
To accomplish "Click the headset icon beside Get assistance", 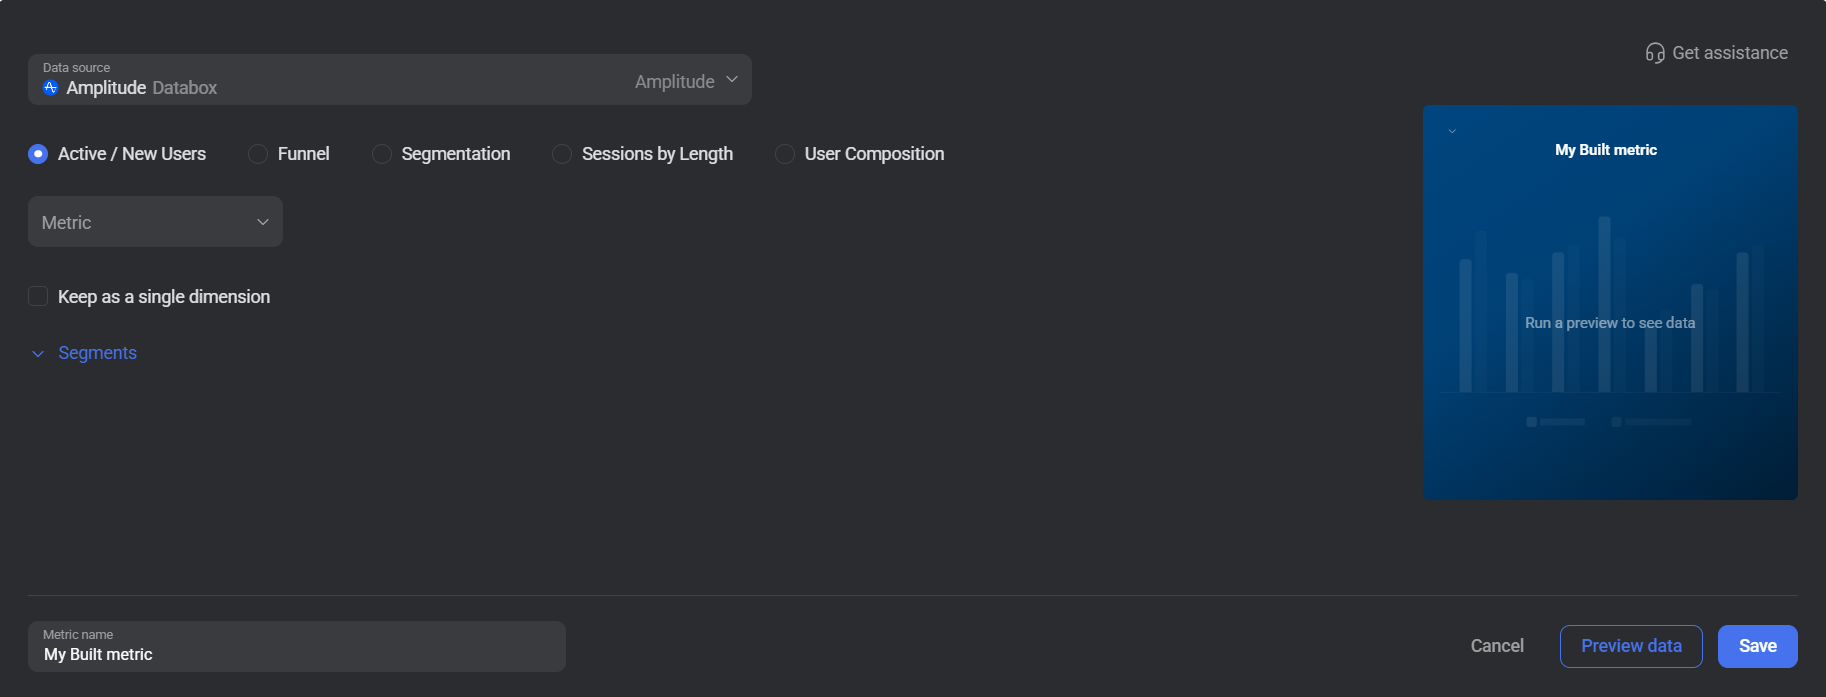I will point(1655,53).
